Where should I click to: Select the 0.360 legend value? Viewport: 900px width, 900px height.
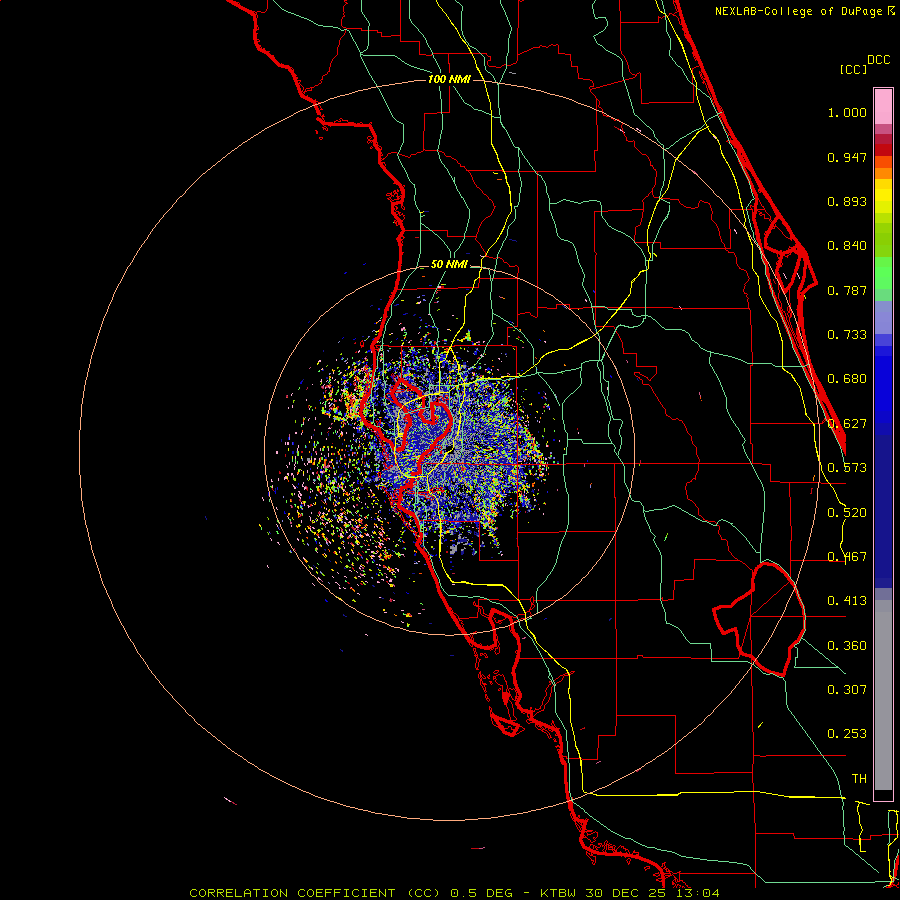847,646
